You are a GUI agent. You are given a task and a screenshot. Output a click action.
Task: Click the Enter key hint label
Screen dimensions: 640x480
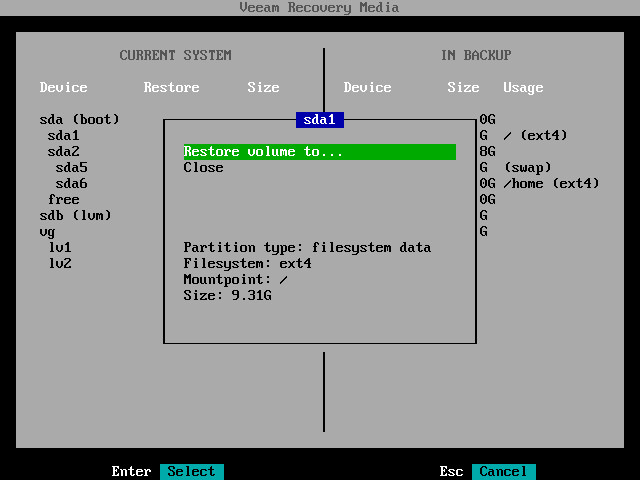[x=131, y=471]
